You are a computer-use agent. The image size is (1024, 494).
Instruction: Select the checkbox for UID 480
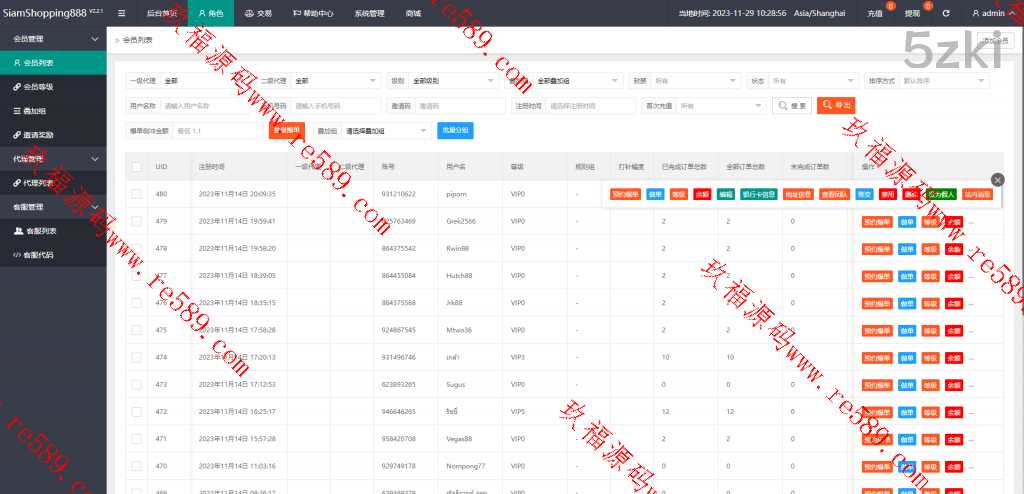[x=136, y=194]
